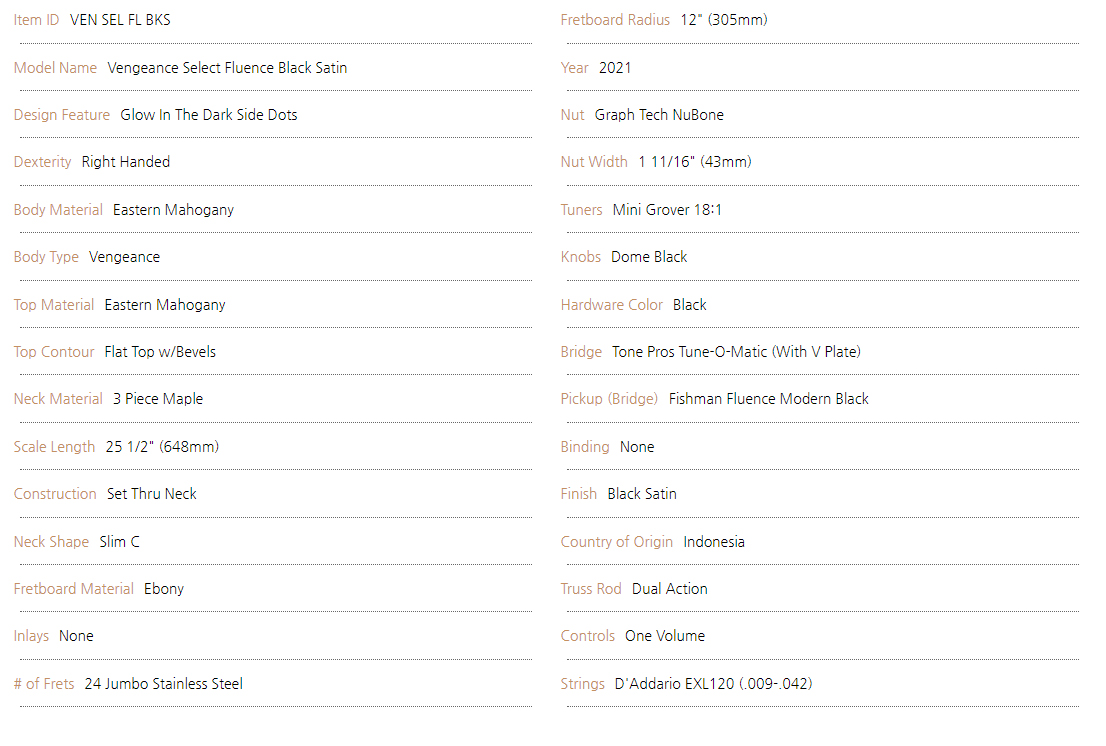
Task: Click the Graph Tech NuBone value
Action: click(x=659, y=115)
